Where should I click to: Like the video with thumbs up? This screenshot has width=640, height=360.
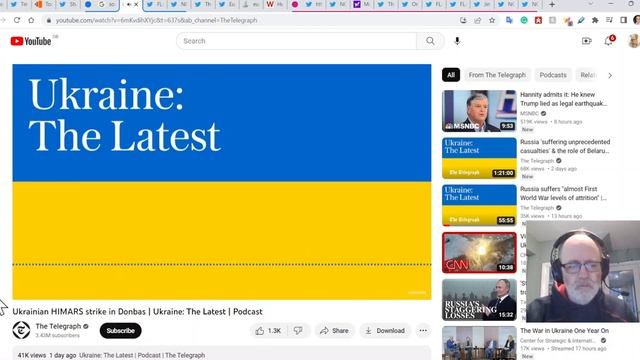tap(269, 331)
